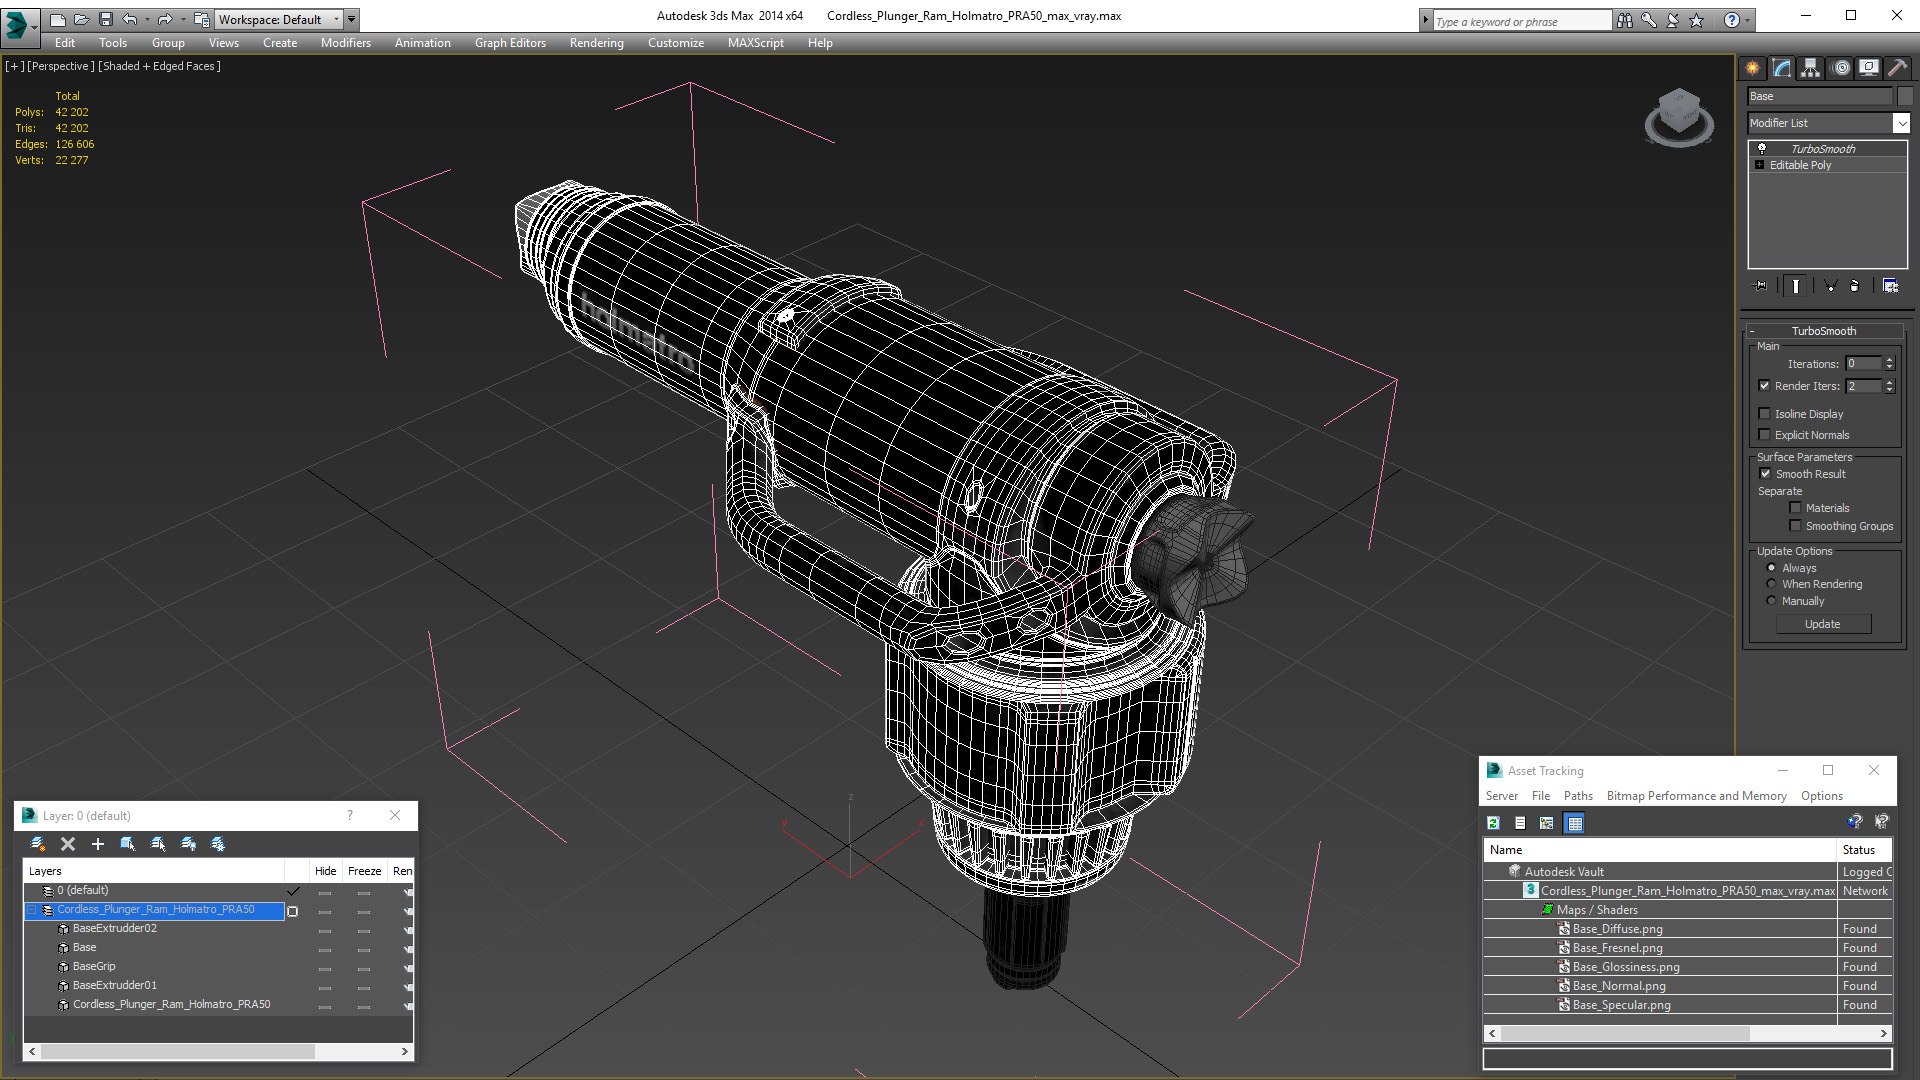Screen dimensions: 1920x1080
Task: Click the Save File floppy icon
Action: [105, 19]
